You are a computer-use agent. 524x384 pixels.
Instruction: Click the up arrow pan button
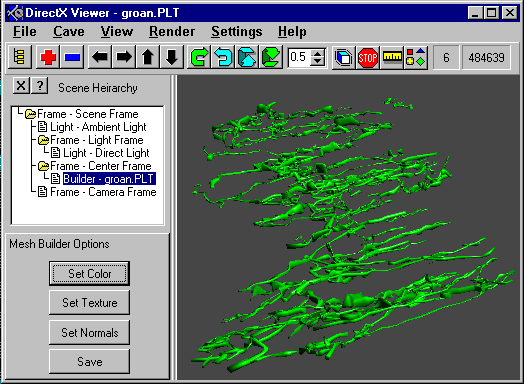pos(148,57)
